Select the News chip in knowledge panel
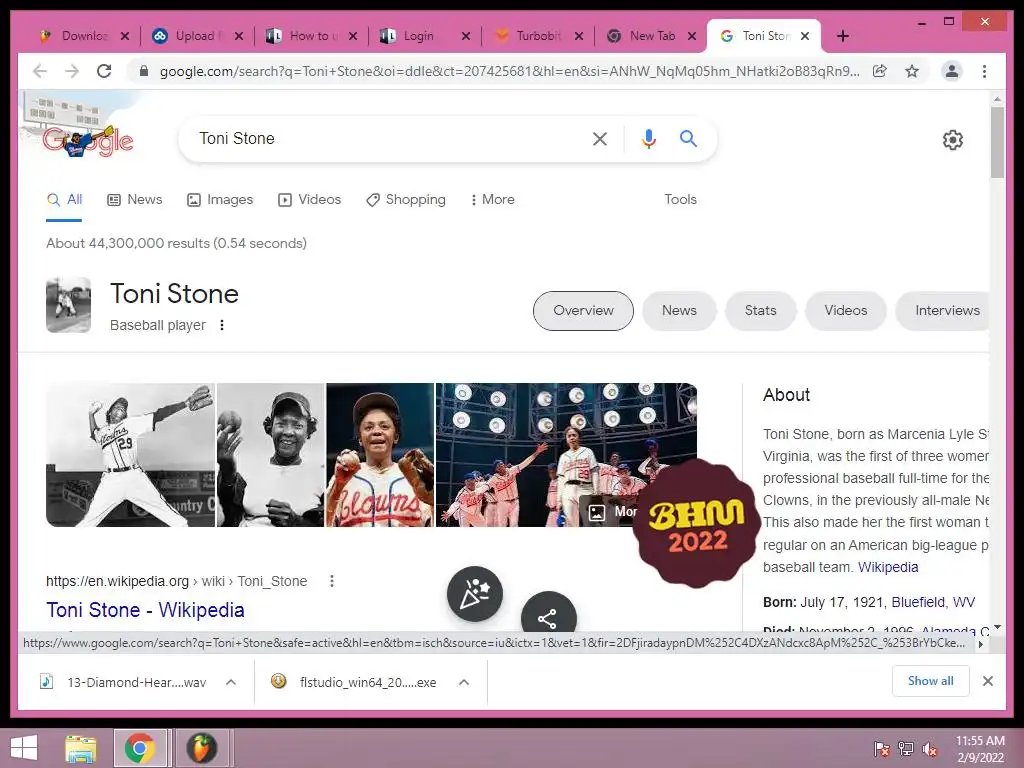The height and width of the screenshot is (768, 1024). pos(679,311)
